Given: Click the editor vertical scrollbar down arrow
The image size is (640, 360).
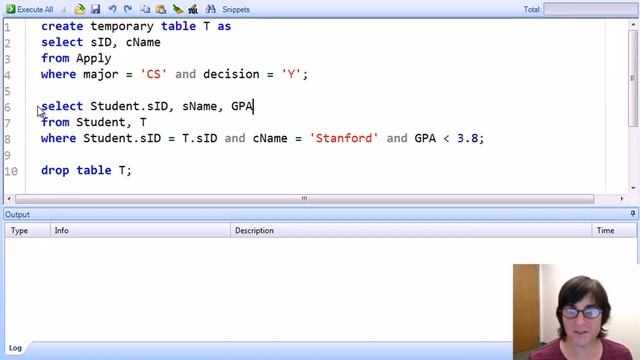Looking at the screenshot, I should [633, 188].
